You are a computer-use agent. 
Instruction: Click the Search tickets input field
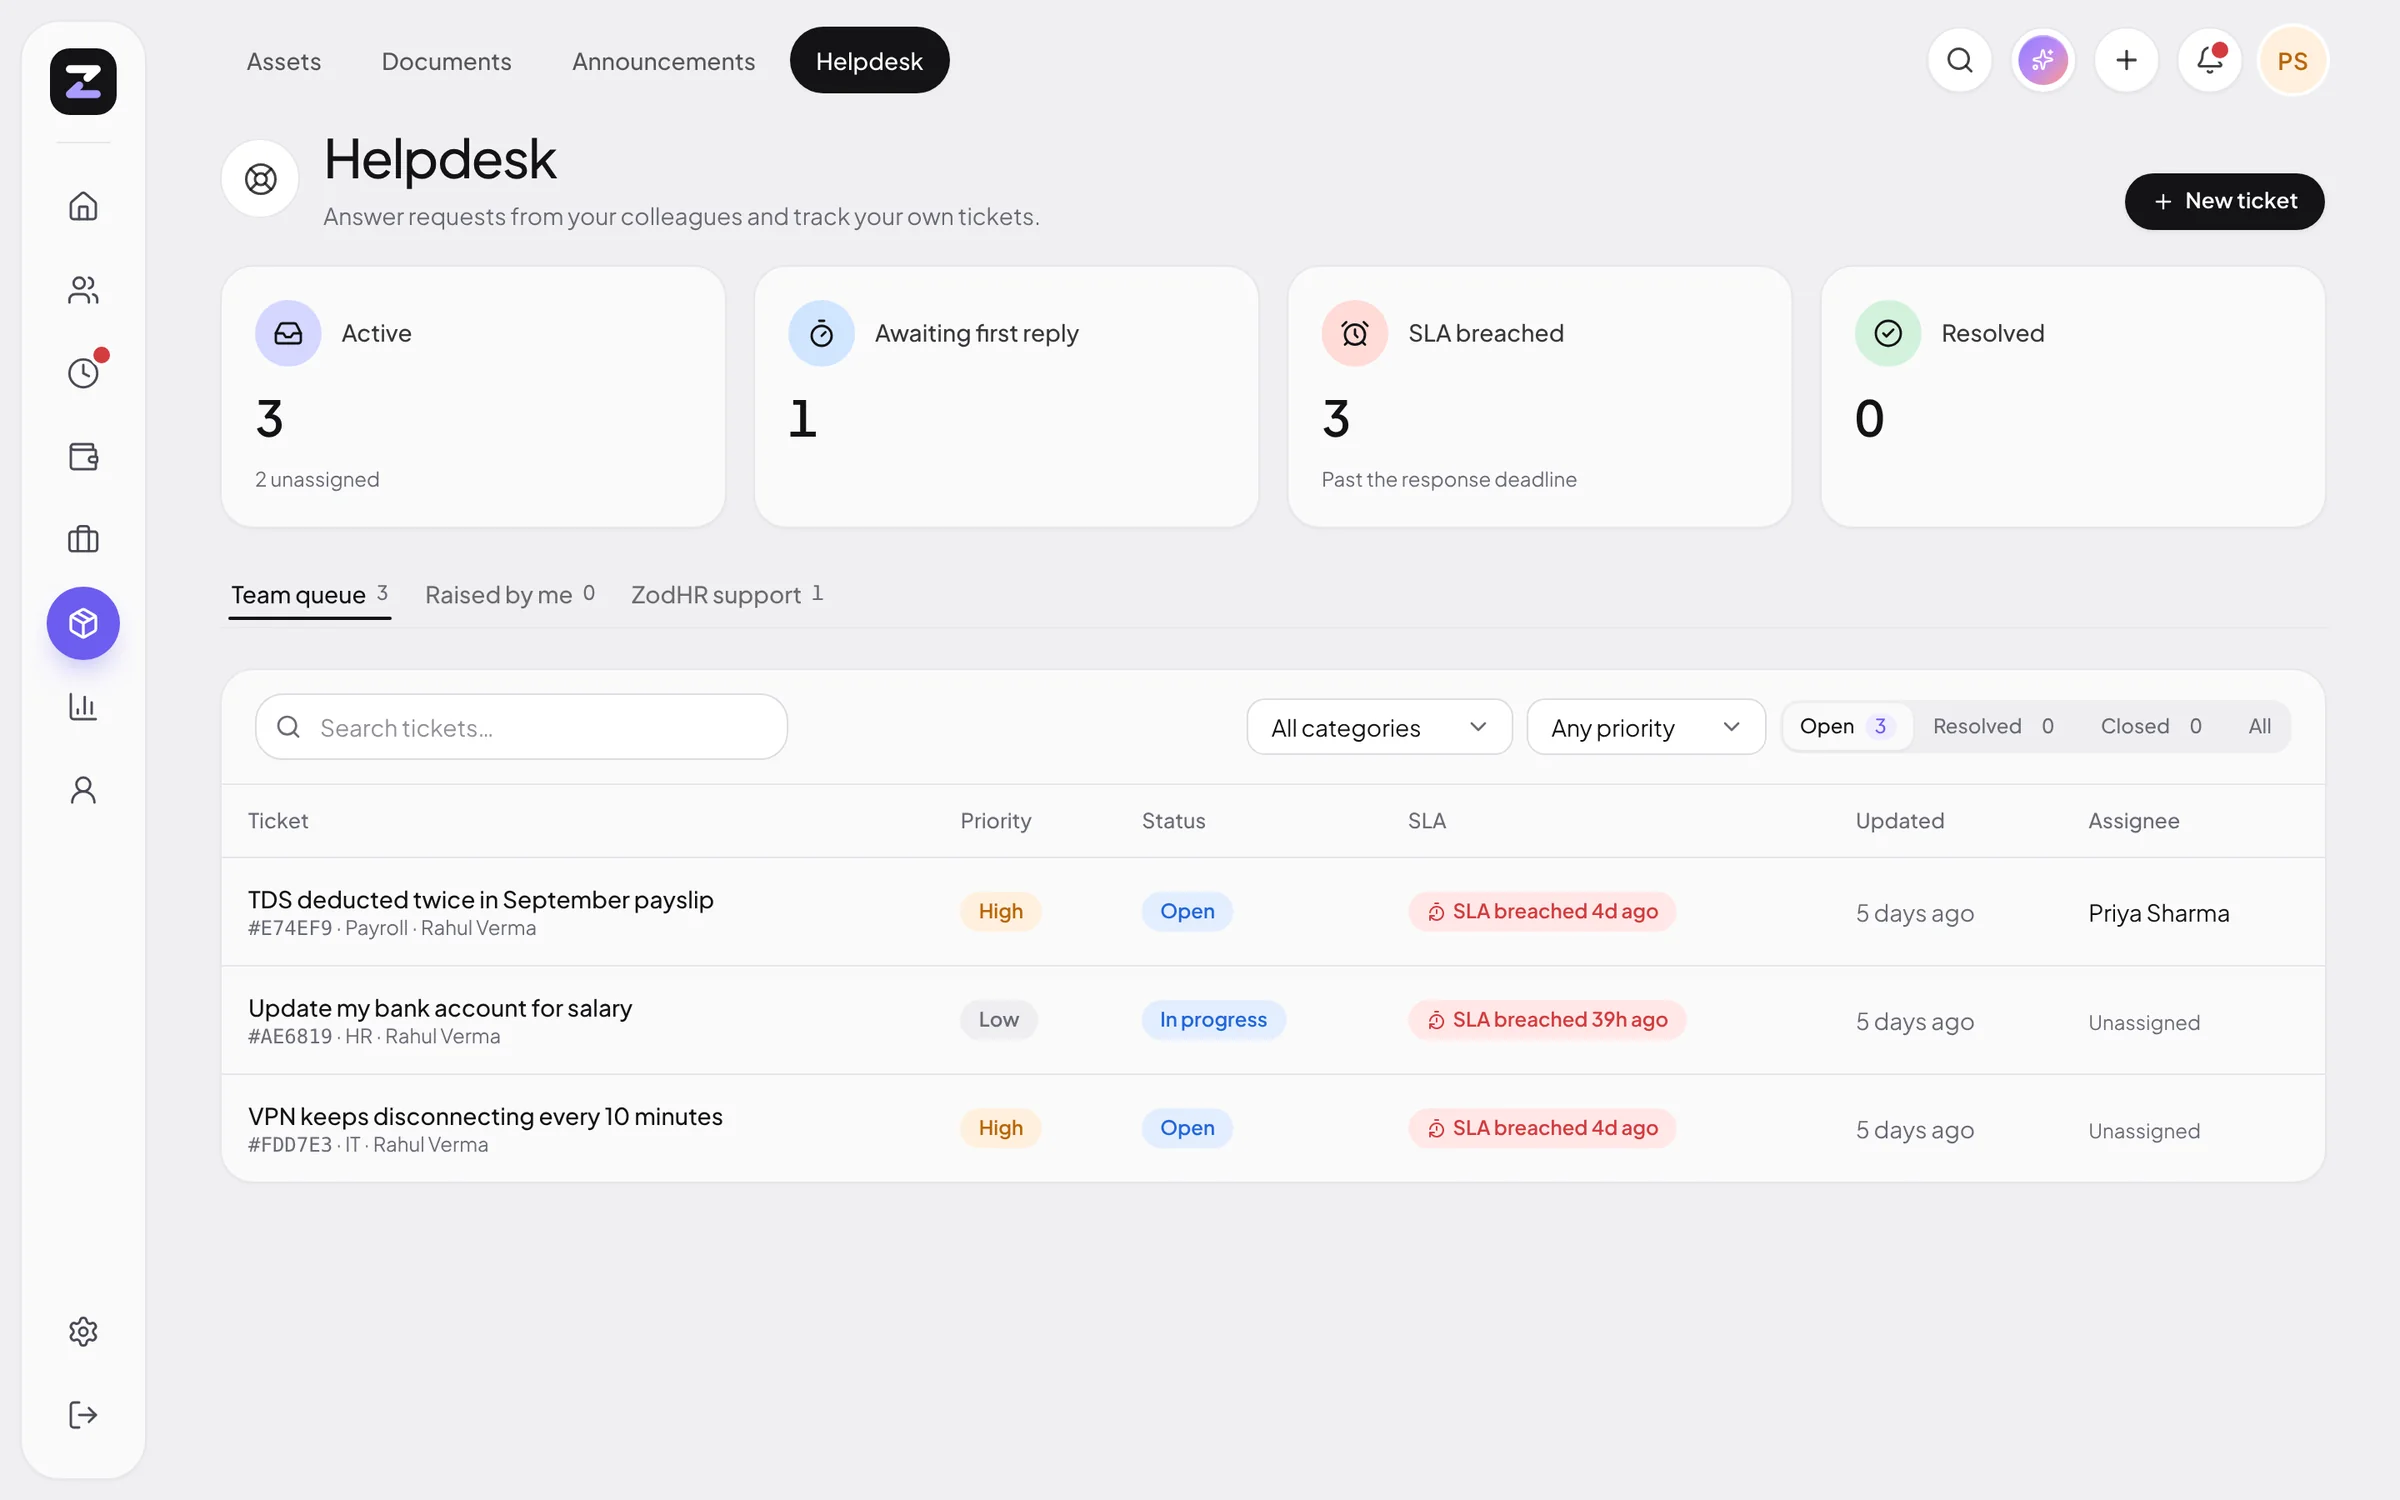[x=521, y=727]
